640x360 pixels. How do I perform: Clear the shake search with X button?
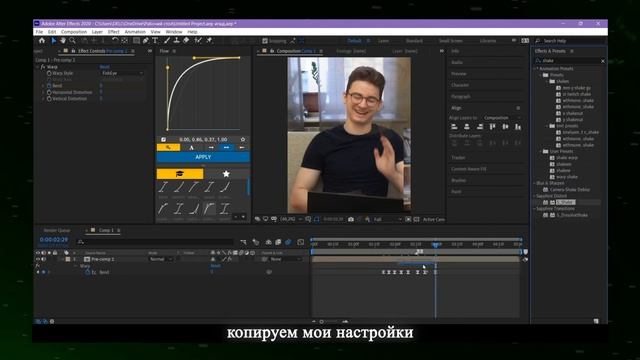603,61
